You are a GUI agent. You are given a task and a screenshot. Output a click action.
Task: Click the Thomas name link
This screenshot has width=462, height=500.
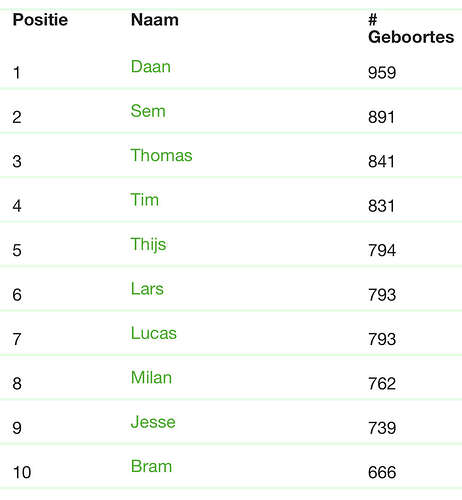[x=161, y=155]
